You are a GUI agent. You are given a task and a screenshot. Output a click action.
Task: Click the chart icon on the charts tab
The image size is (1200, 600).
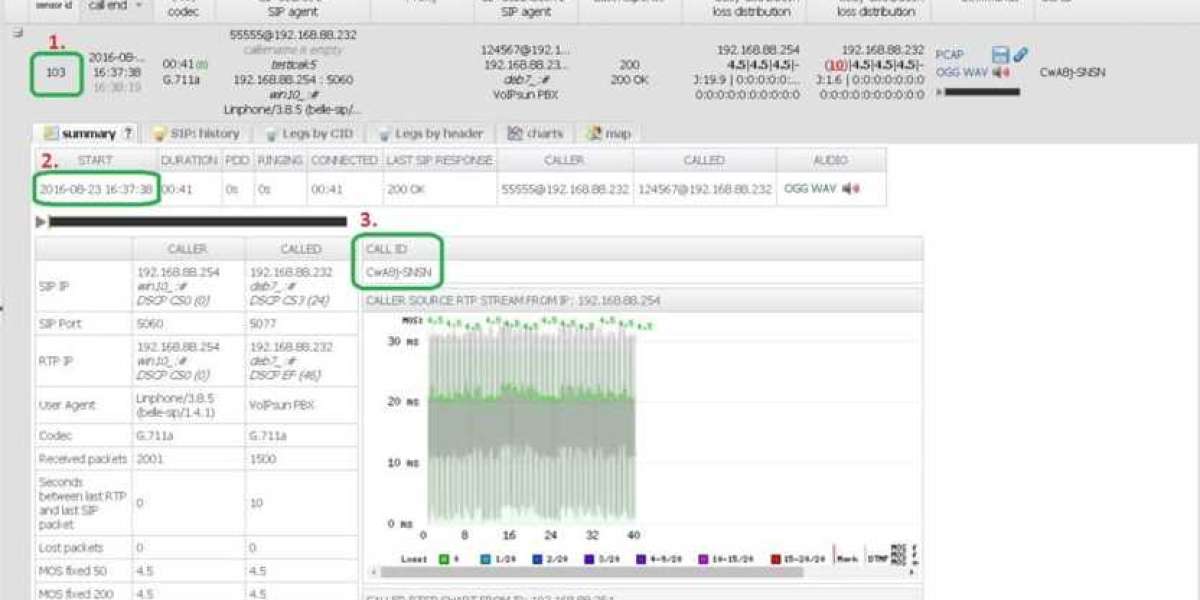pyautogui.click(x=516, y=132)
